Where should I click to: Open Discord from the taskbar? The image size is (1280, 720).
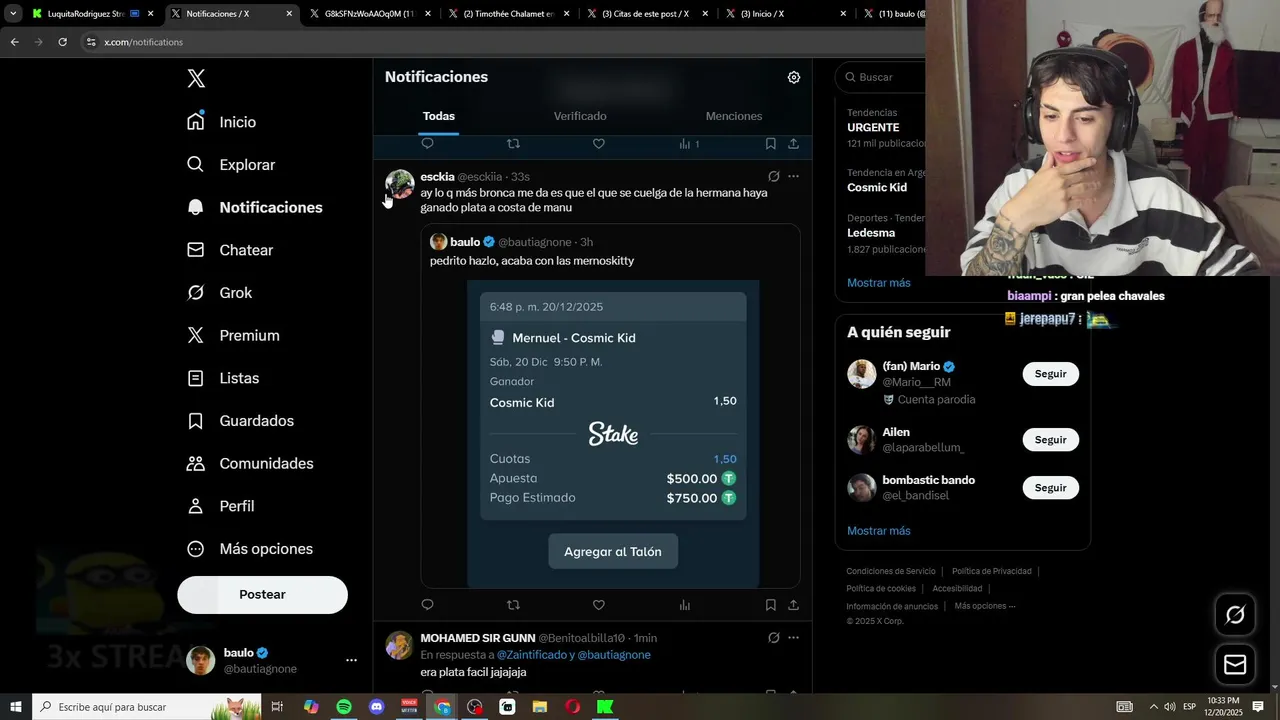coord(376,707)
